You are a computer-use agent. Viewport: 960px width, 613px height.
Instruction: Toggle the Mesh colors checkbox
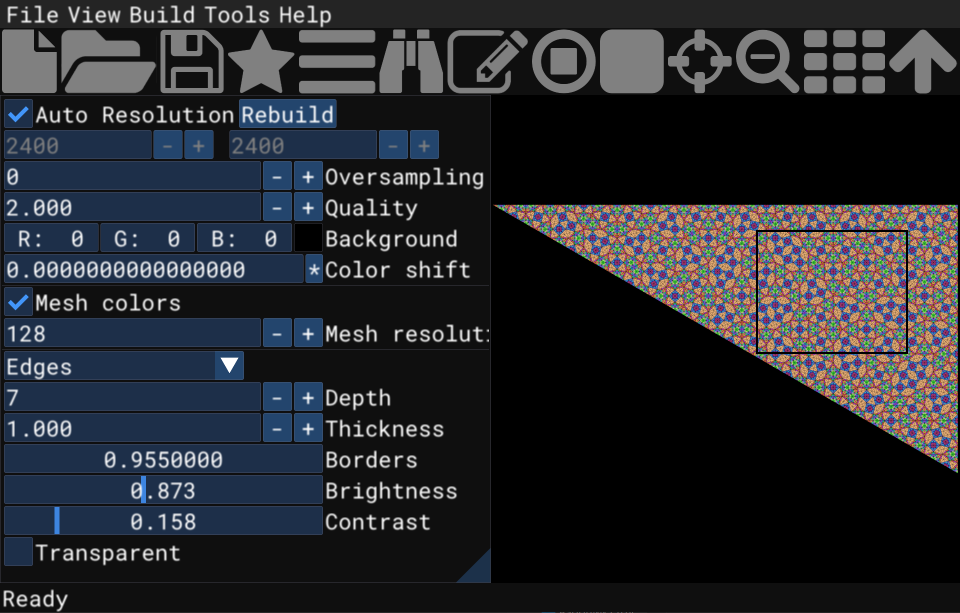tap(18, 302)
